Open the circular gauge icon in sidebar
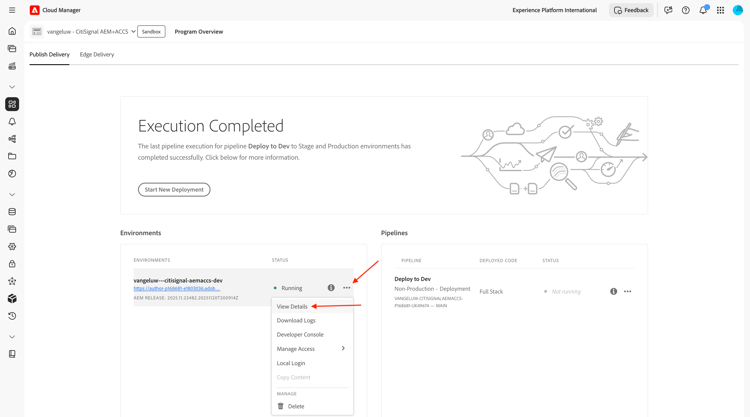 pyautogui.click(x=12, y=174)
